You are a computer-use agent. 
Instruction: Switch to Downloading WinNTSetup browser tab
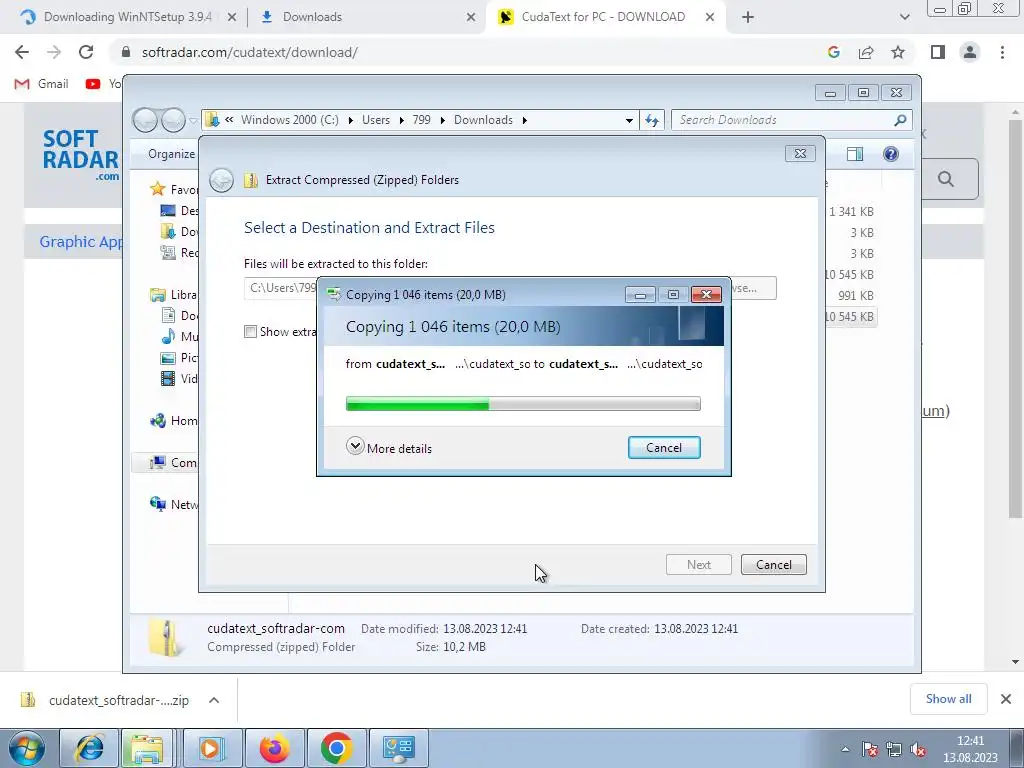click(x=127, y=17)
